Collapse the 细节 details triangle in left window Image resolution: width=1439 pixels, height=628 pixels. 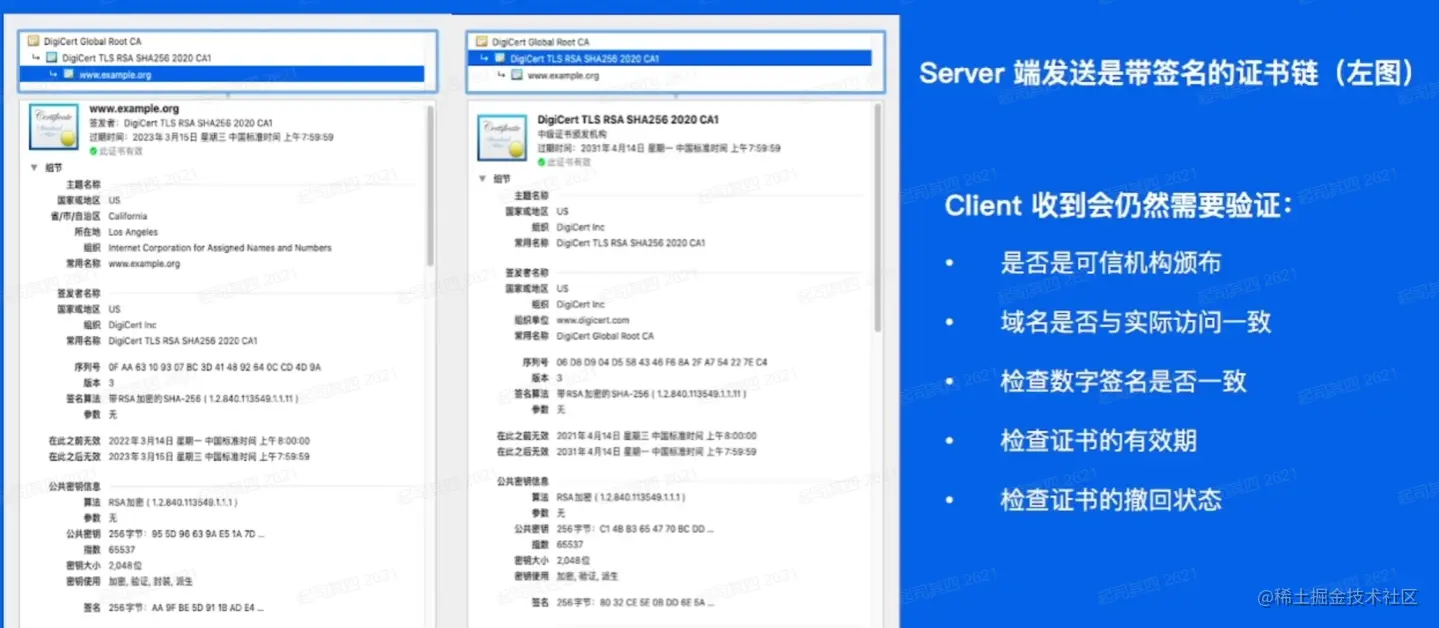point(34,168)
